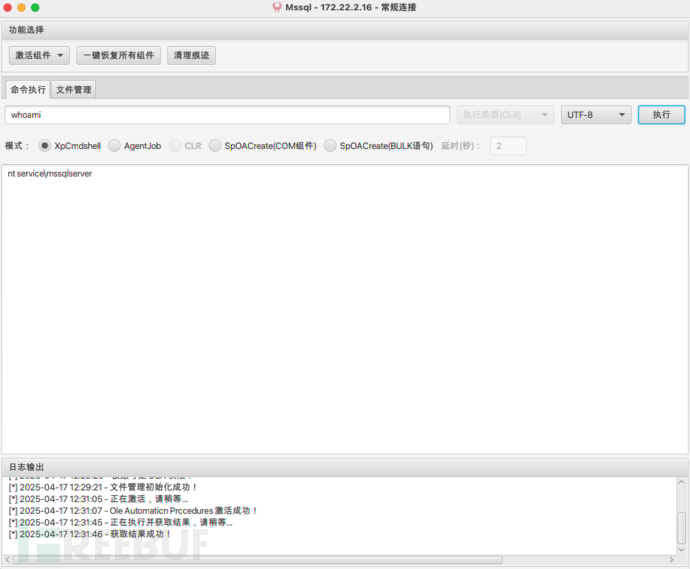Image resolution: width=690 pixels, height=569 pixels.
Task: Switch to the 命令执行 tab
Action: (x=28, y=90)
